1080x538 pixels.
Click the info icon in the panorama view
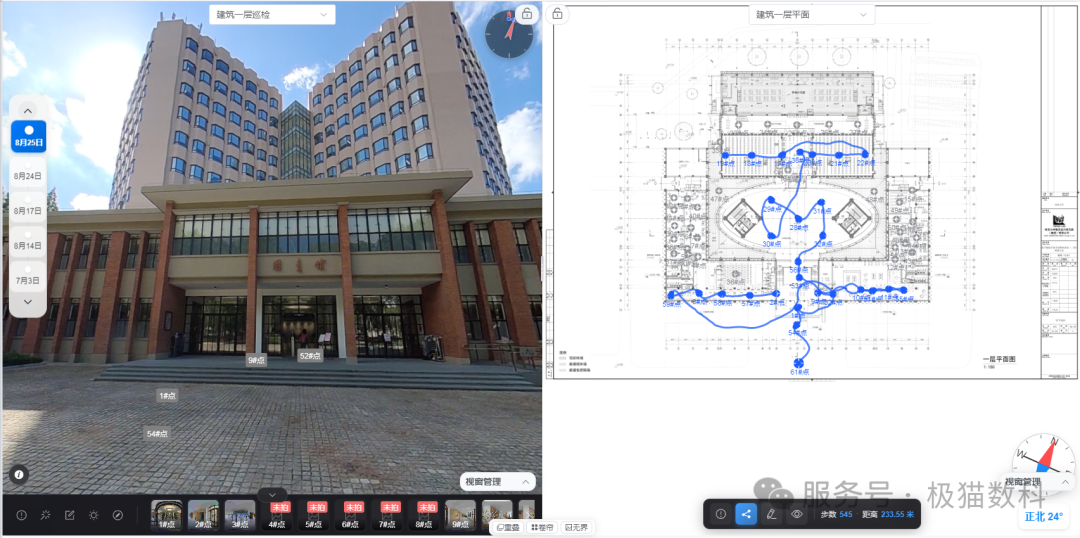(19, 474)
